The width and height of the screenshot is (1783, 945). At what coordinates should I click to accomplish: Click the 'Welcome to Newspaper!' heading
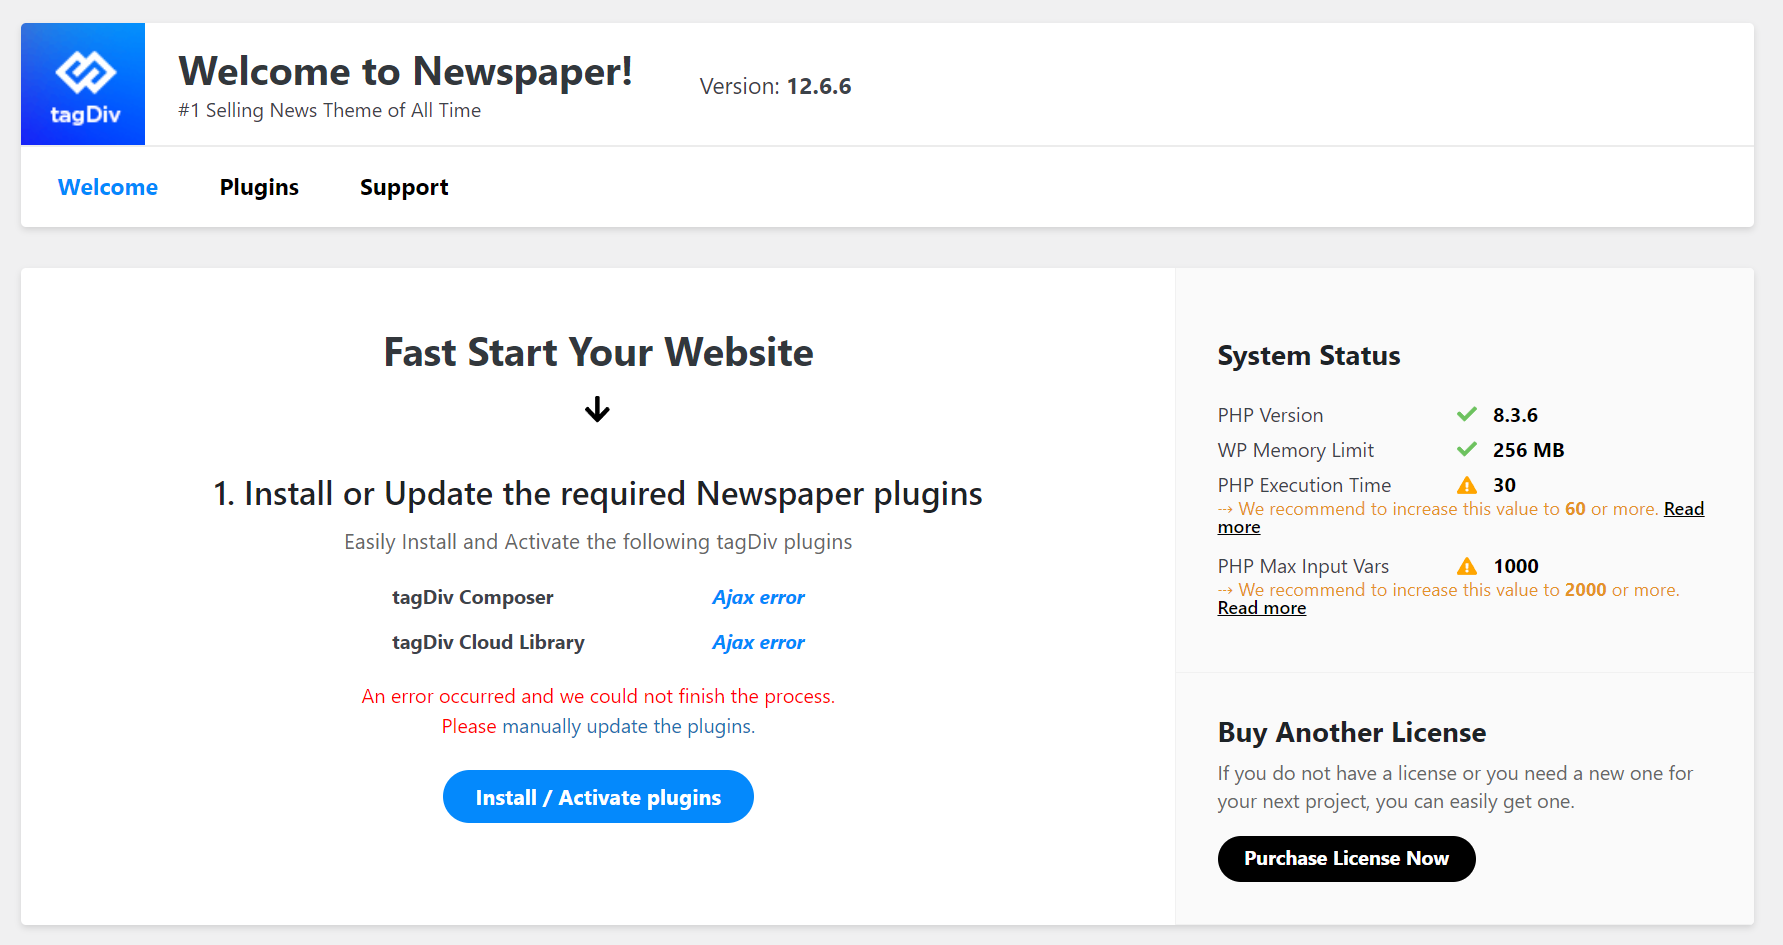tap(405, 71)
